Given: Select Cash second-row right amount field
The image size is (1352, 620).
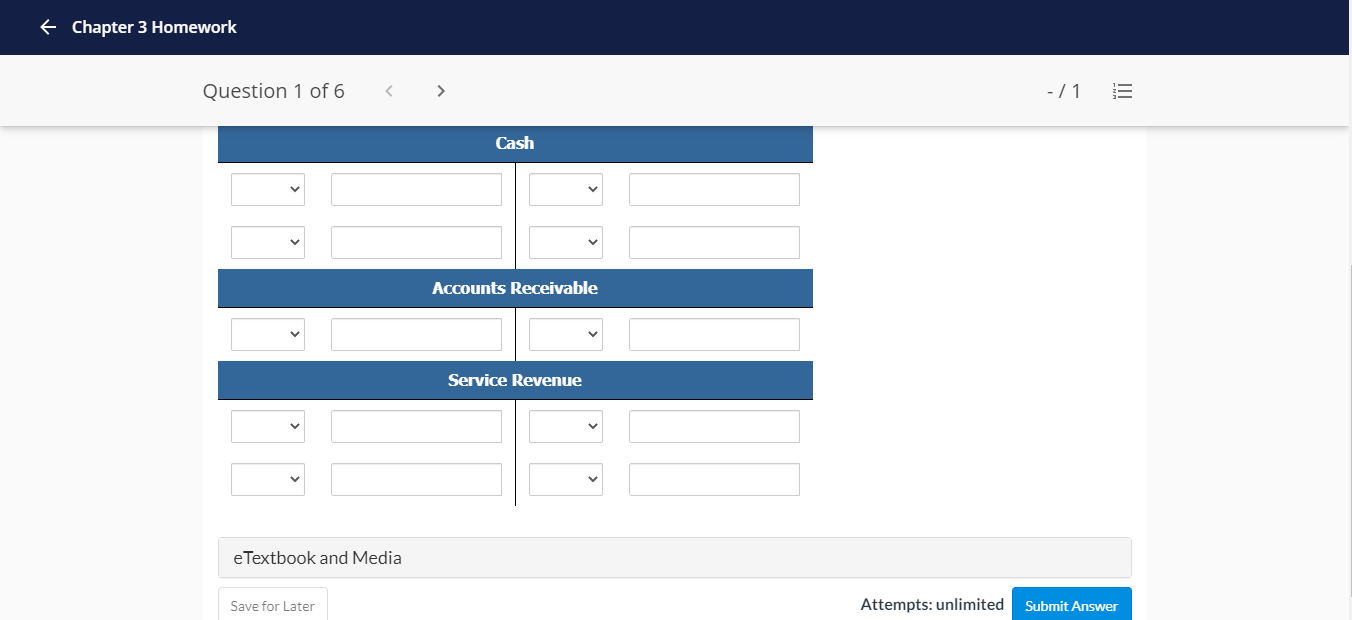Looking at the screenshot, I should [714, 243].
